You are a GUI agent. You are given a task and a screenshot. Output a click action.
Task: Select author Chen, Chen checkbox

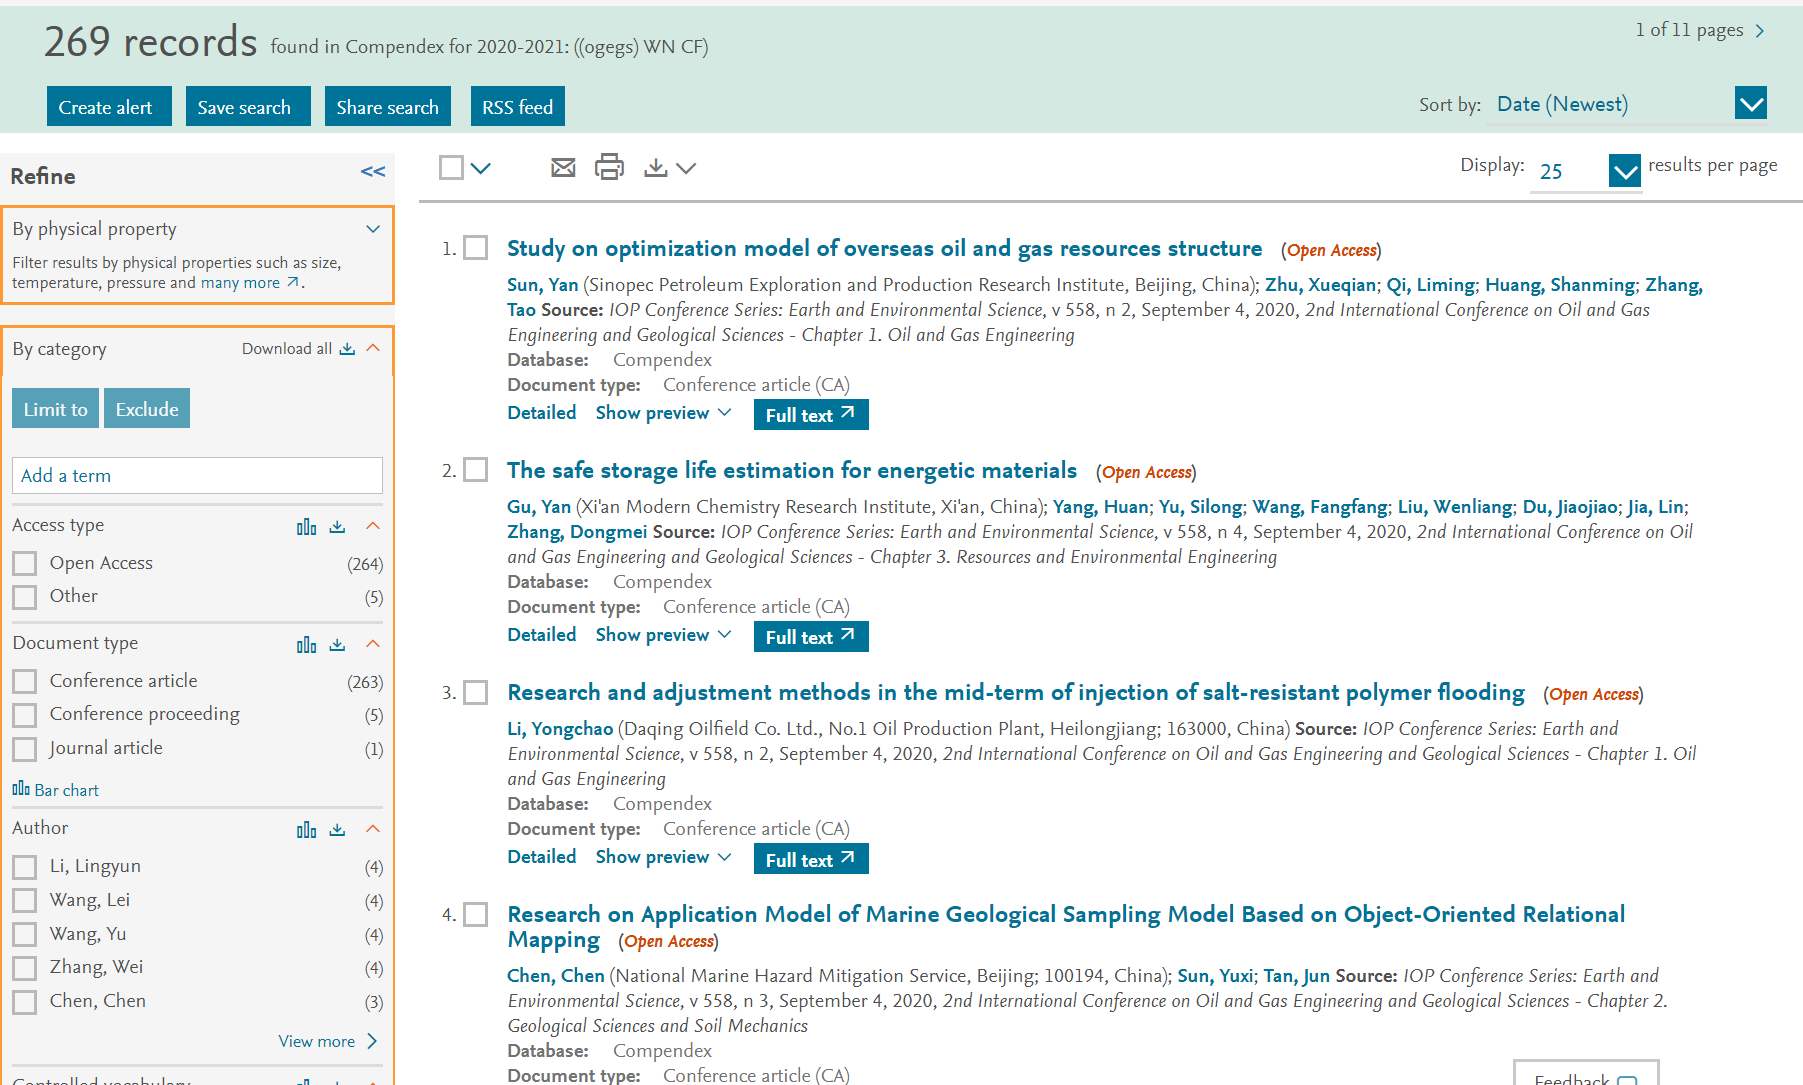[x=25, y=1002]
